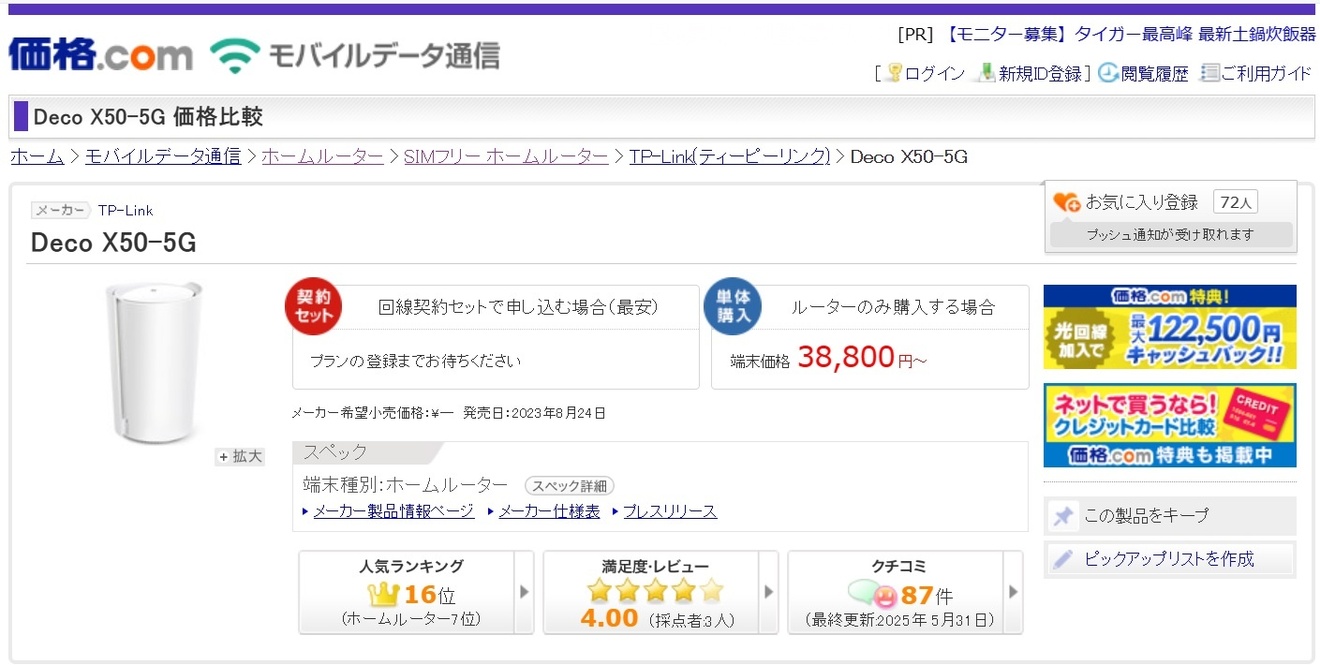Click the Deco X50-5G product image
Viewport: 1320px width, 665px height.
click(152, 361)
